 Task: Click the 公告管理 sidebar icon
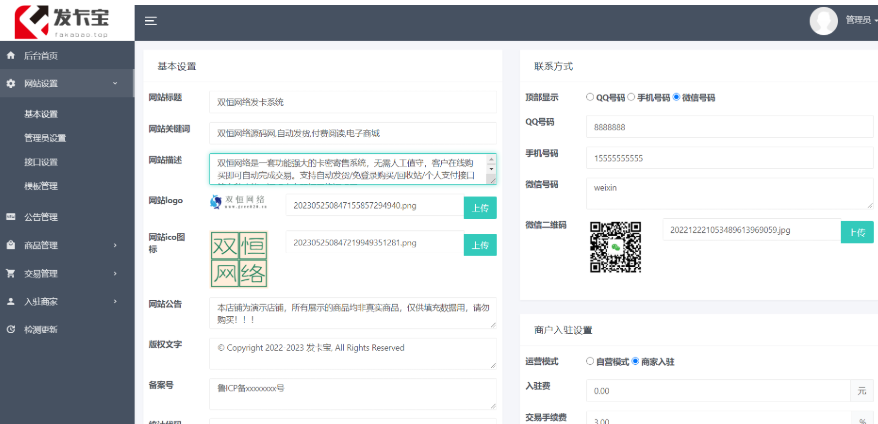(x=10, y=217)
